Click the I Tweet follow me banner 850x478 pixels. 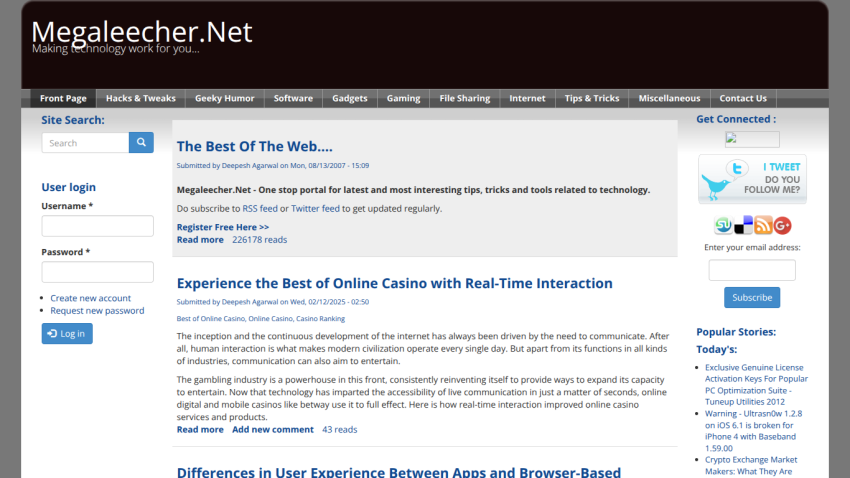pyautogui.click(x=752, y=179)
